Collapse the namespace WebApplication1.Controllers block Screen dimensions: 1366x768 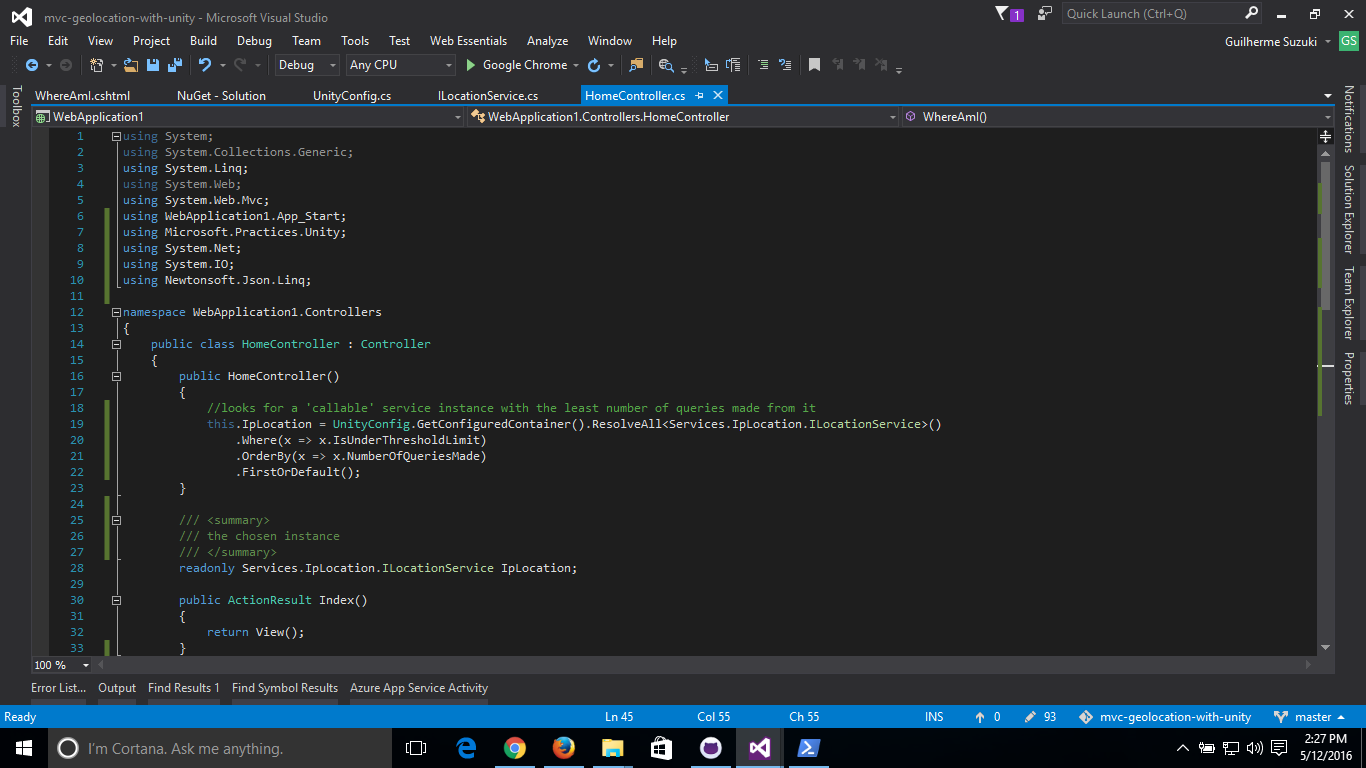click(116, 312)
